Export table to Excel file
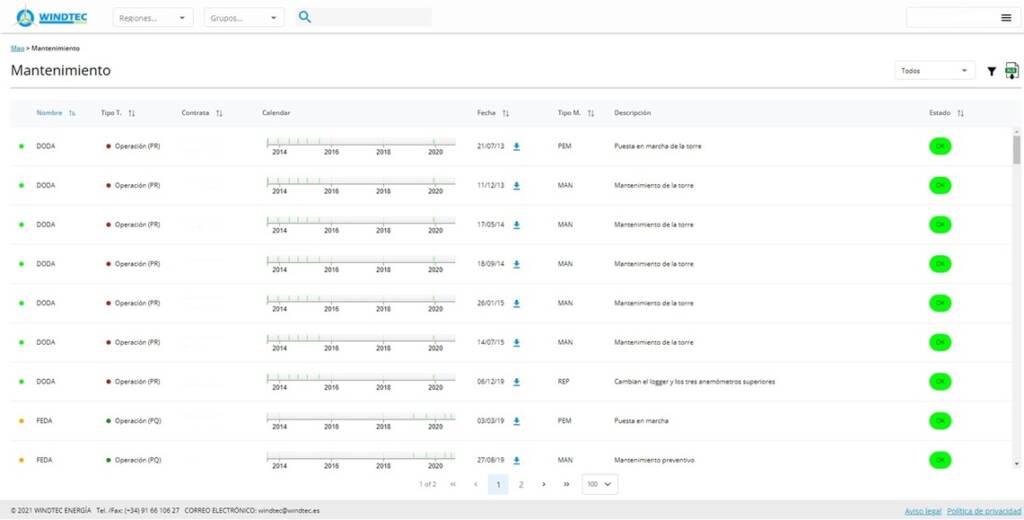 pyautogui.click(x=1011, y=71)
